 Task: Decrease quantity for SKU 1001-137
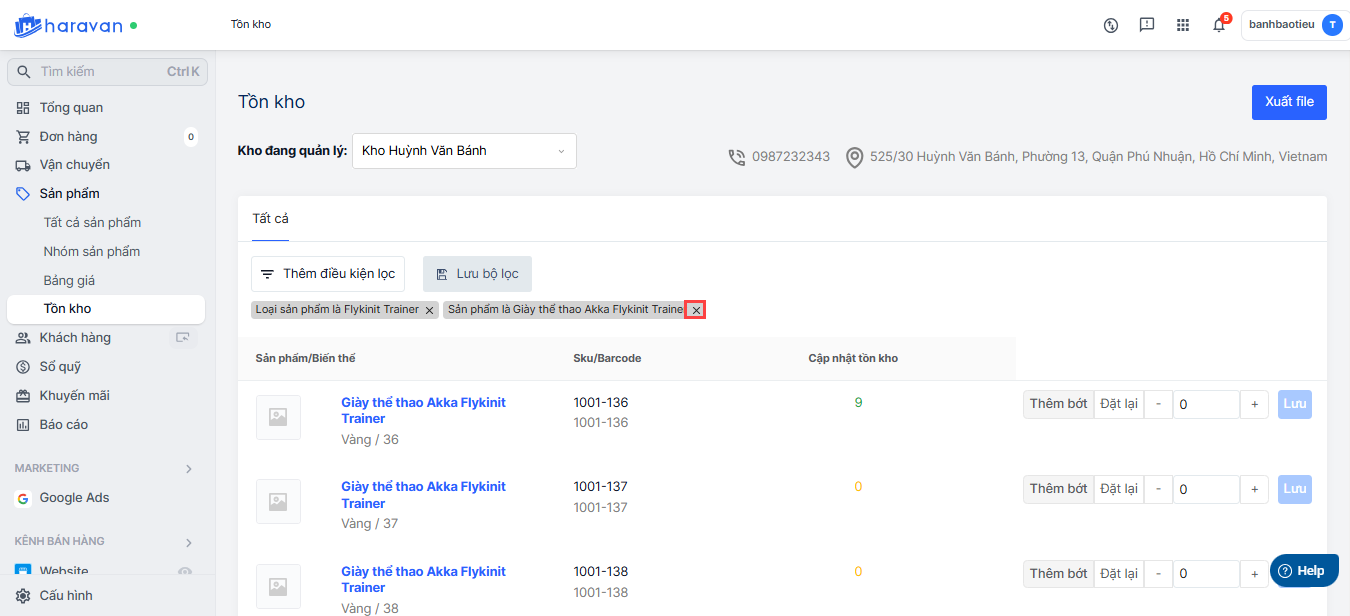coord(1158,489)
